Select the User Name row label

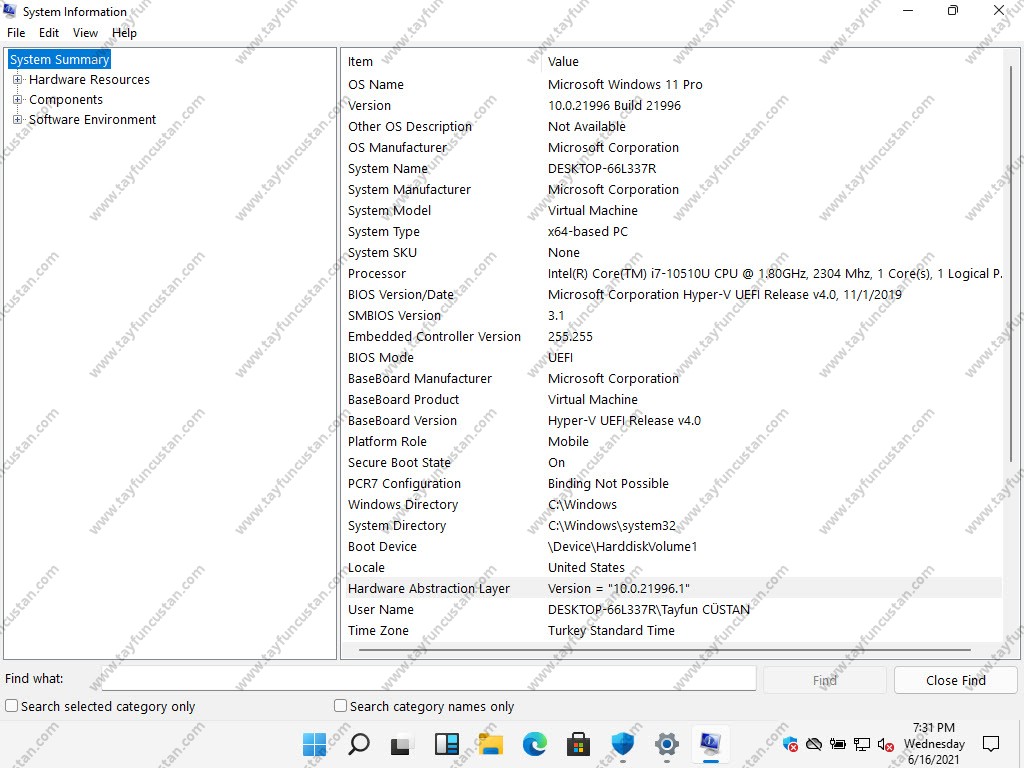point(381,609)
